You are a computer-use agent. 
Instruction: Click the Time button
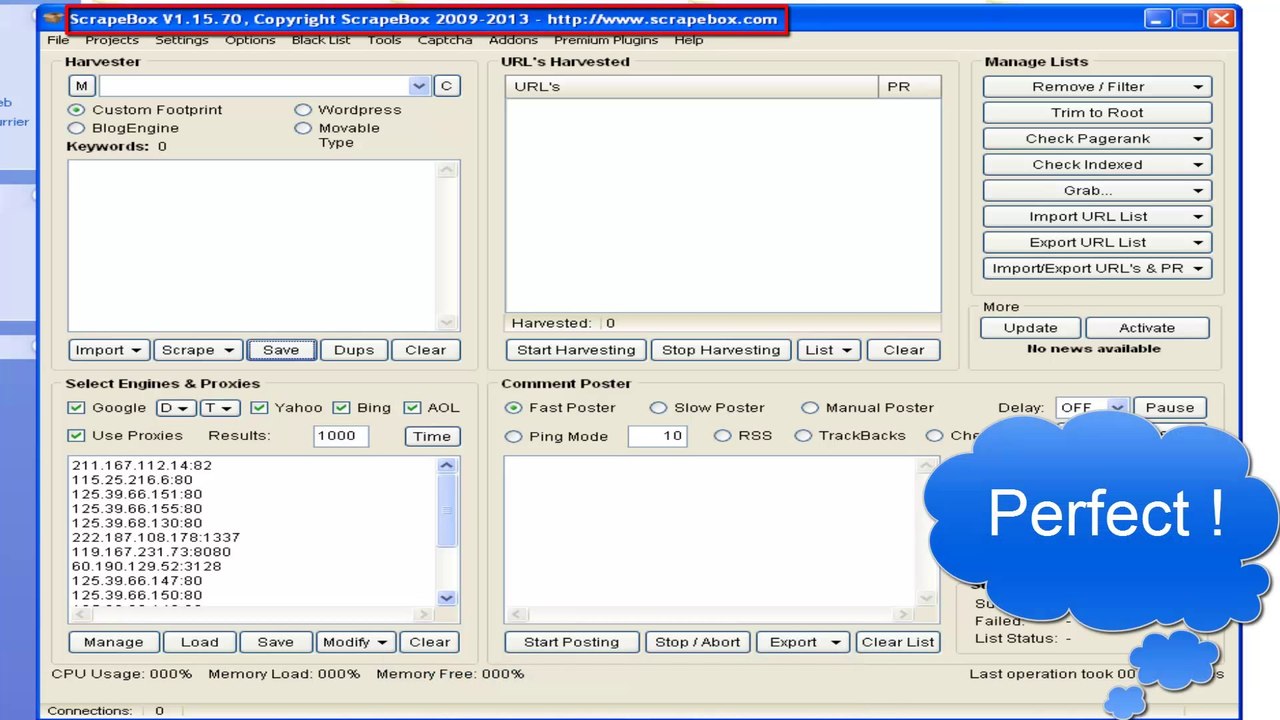pyautogui.click(x=432, y=436)
